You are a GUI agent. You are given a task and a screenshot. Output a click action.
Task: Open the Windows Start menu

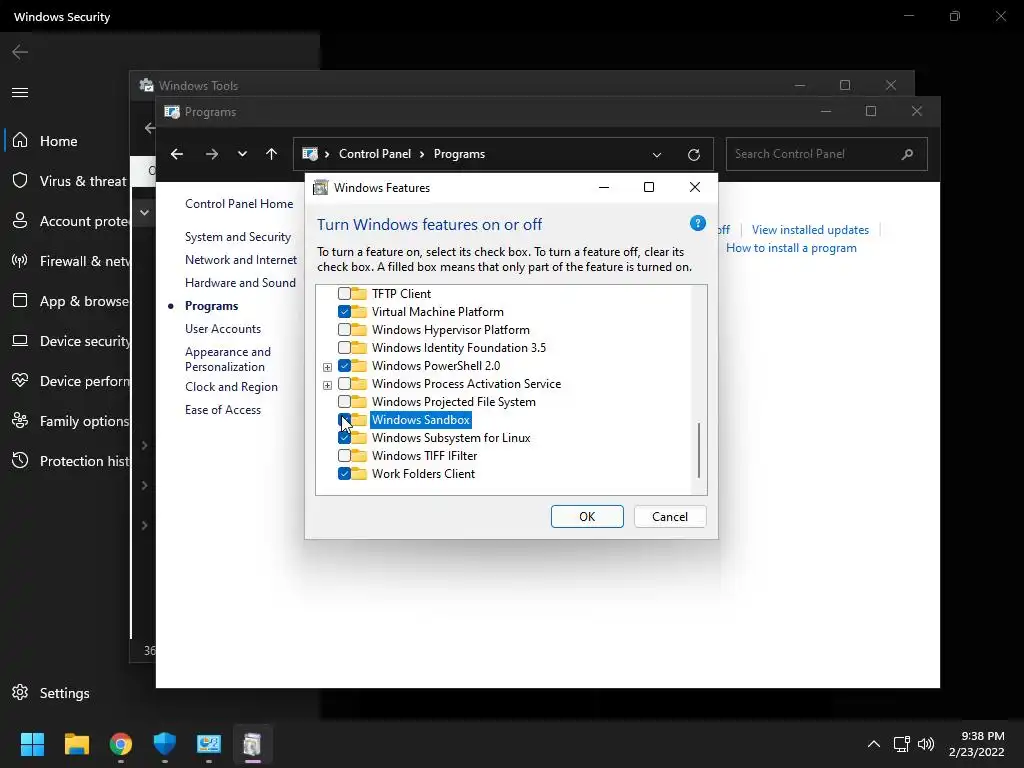coord(32,744)
